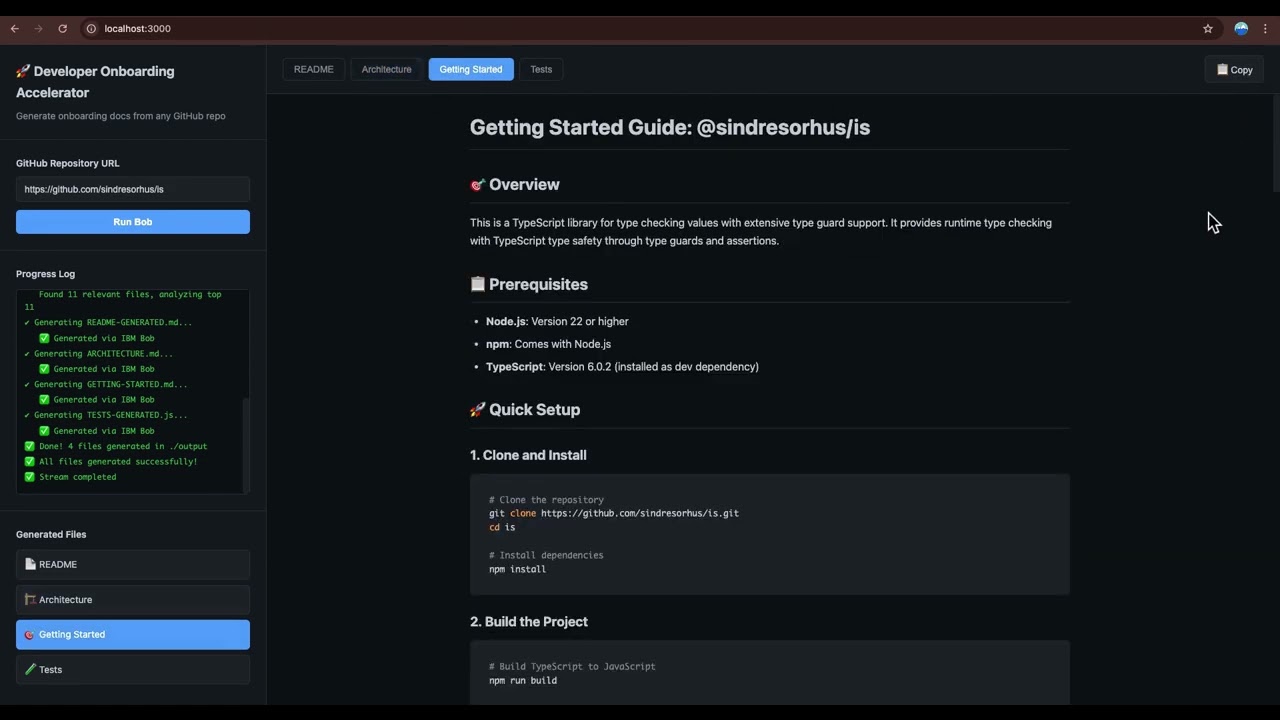The height and width of the screenshot is (720, 1280).
Task: Open the browser profile avatar
Action: tap(1241, 29)
